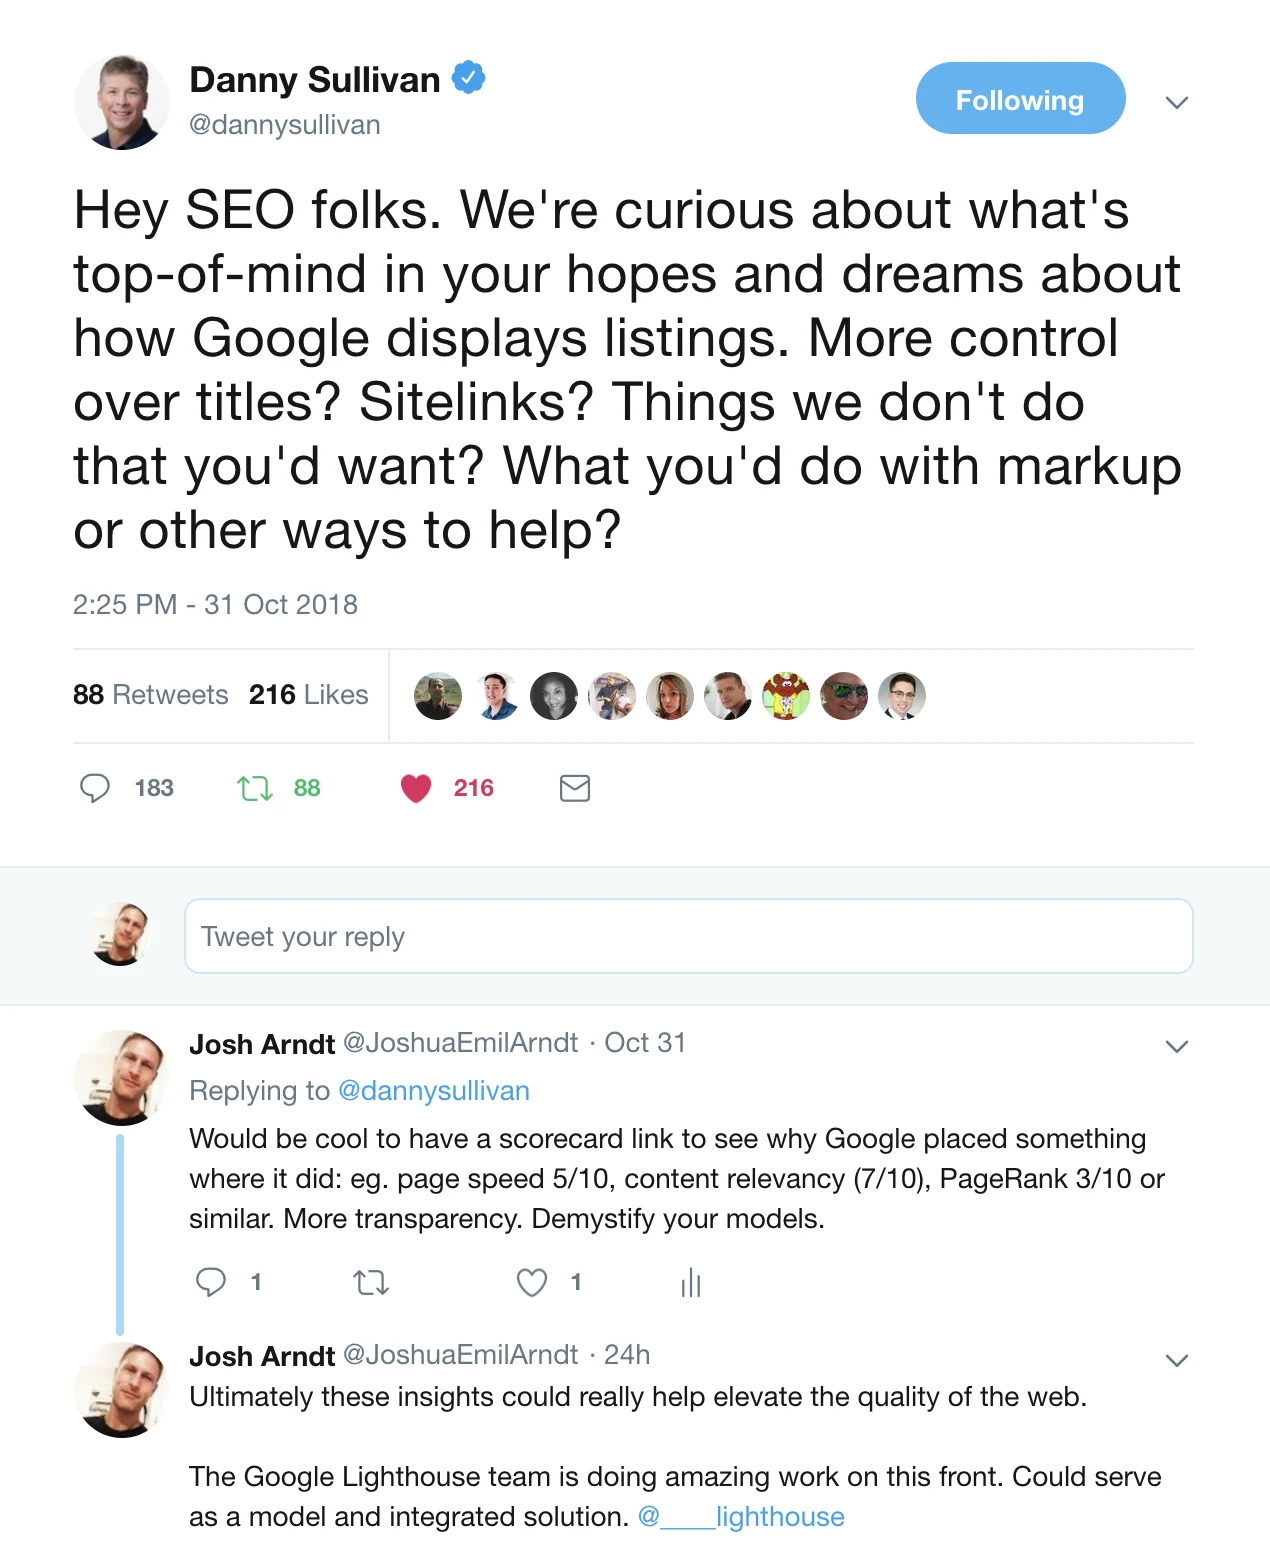Open the chevron menu on Danny's tweet
This screenshot has width=1270, height=1556.
(1177, 102)
